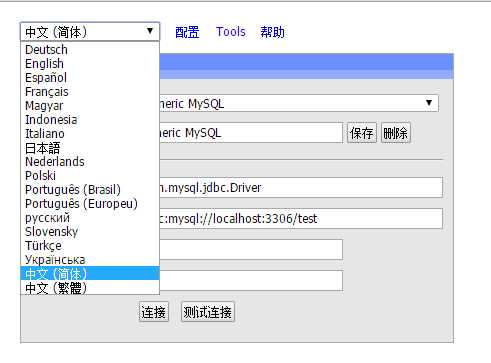The height and width of the screenshot is (363, 491).
Task: Choose 中文 (繁體) language option
Action: (90, 288)
